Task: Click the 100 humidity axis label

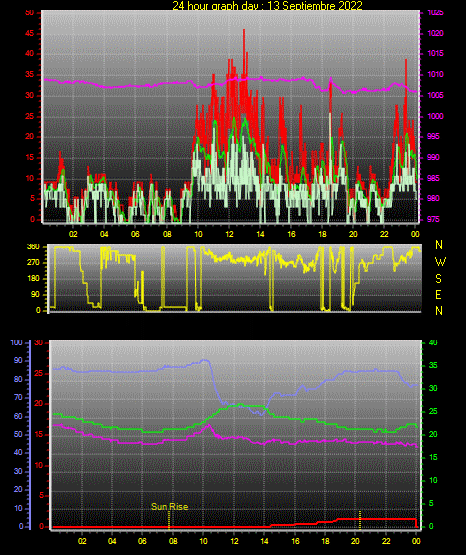Action: click(x=17, y=343)
